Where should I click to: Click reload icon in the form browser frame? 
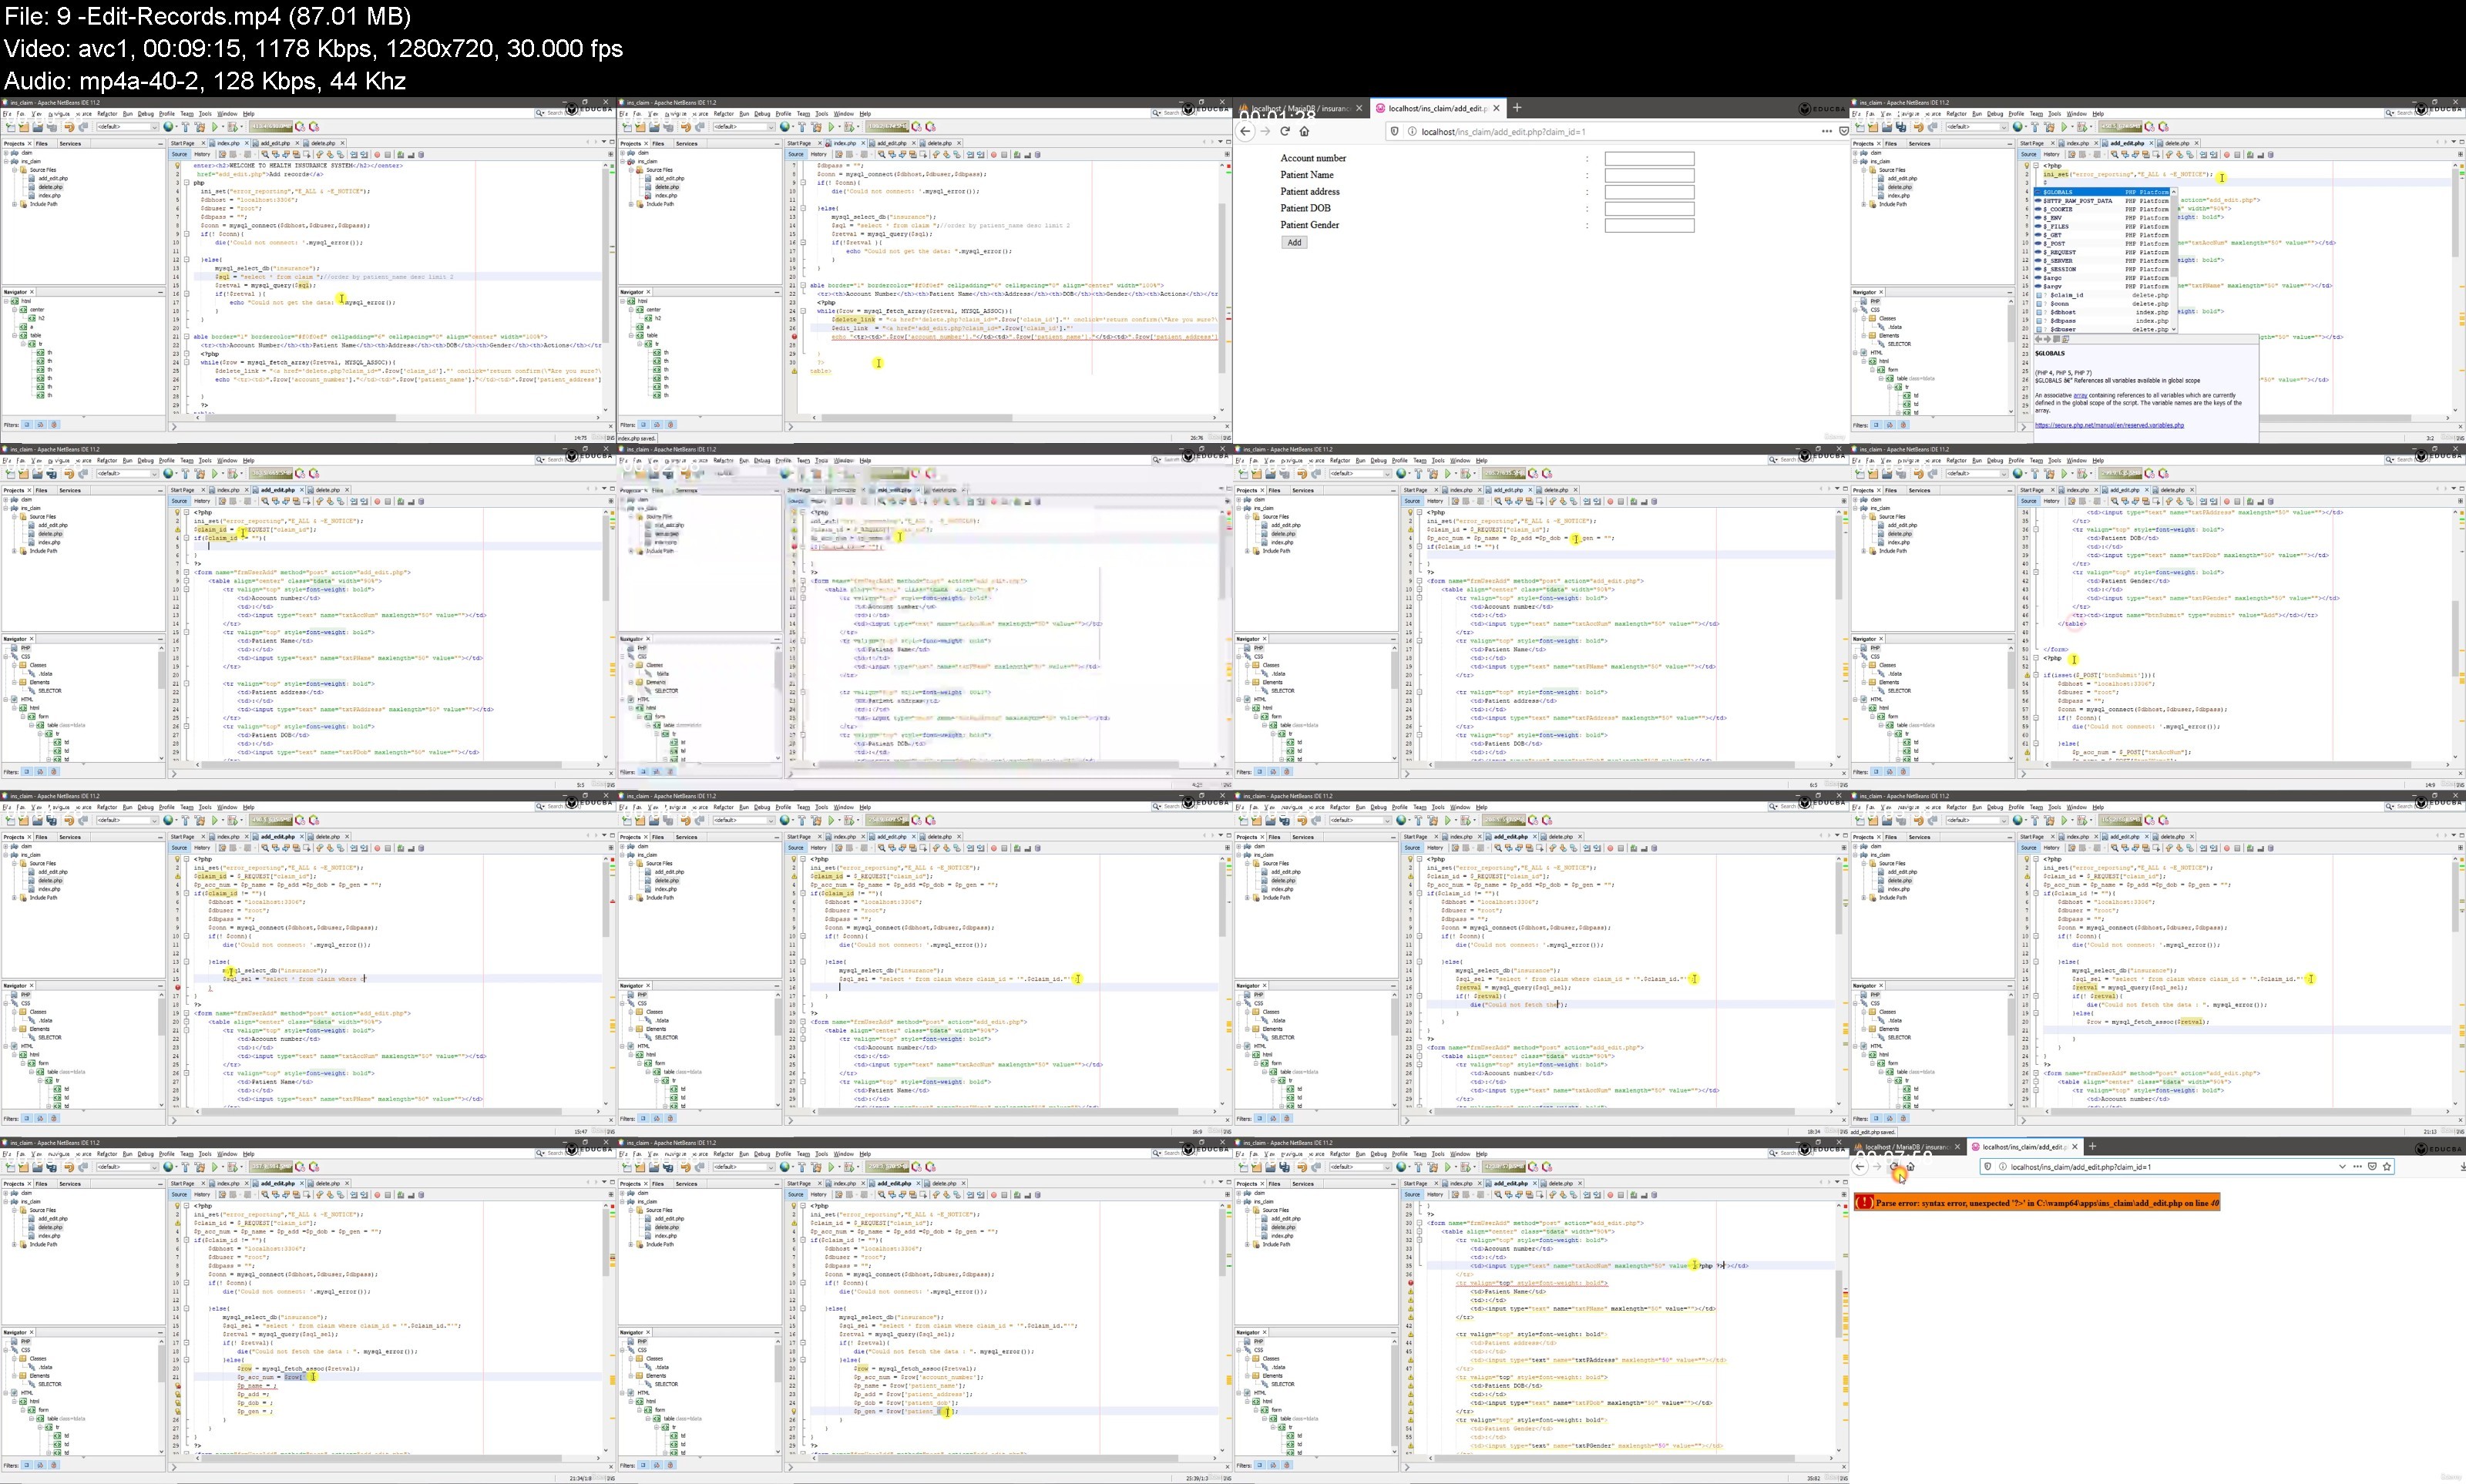[x=1285, y=131]
